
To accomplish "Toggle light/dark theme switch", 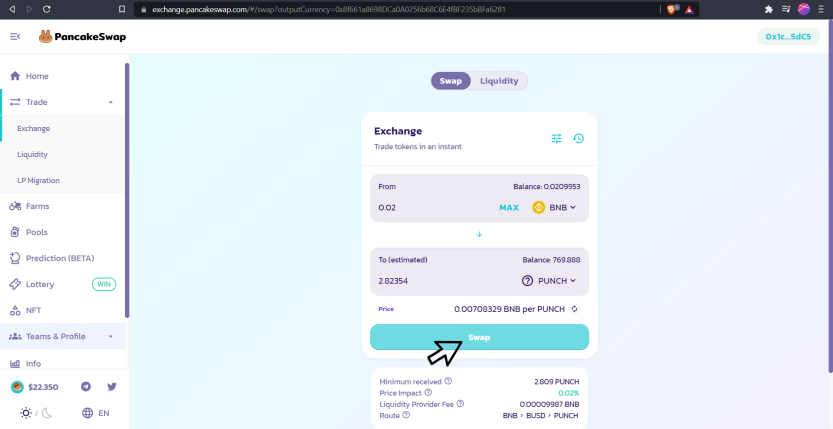I will pos(36,413).
